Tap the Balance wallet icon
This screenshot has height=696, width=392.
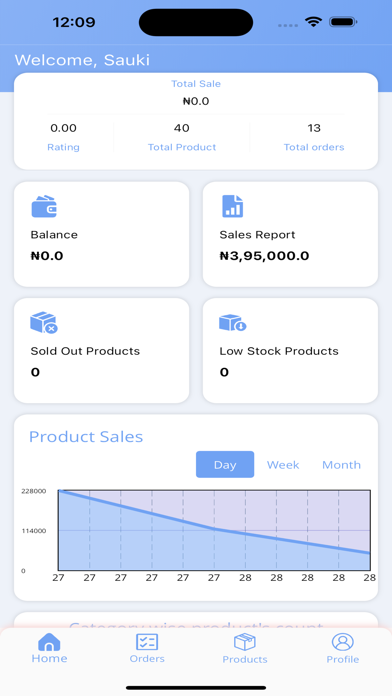pos(44,206)
